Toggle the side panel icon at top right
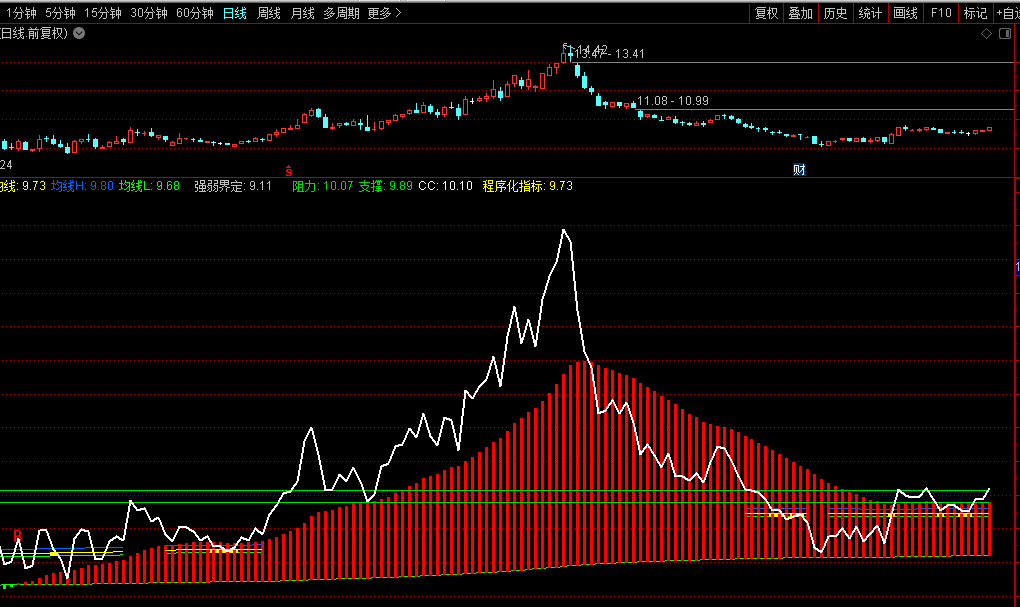Screen dimensions: 1020x607 1004,34
